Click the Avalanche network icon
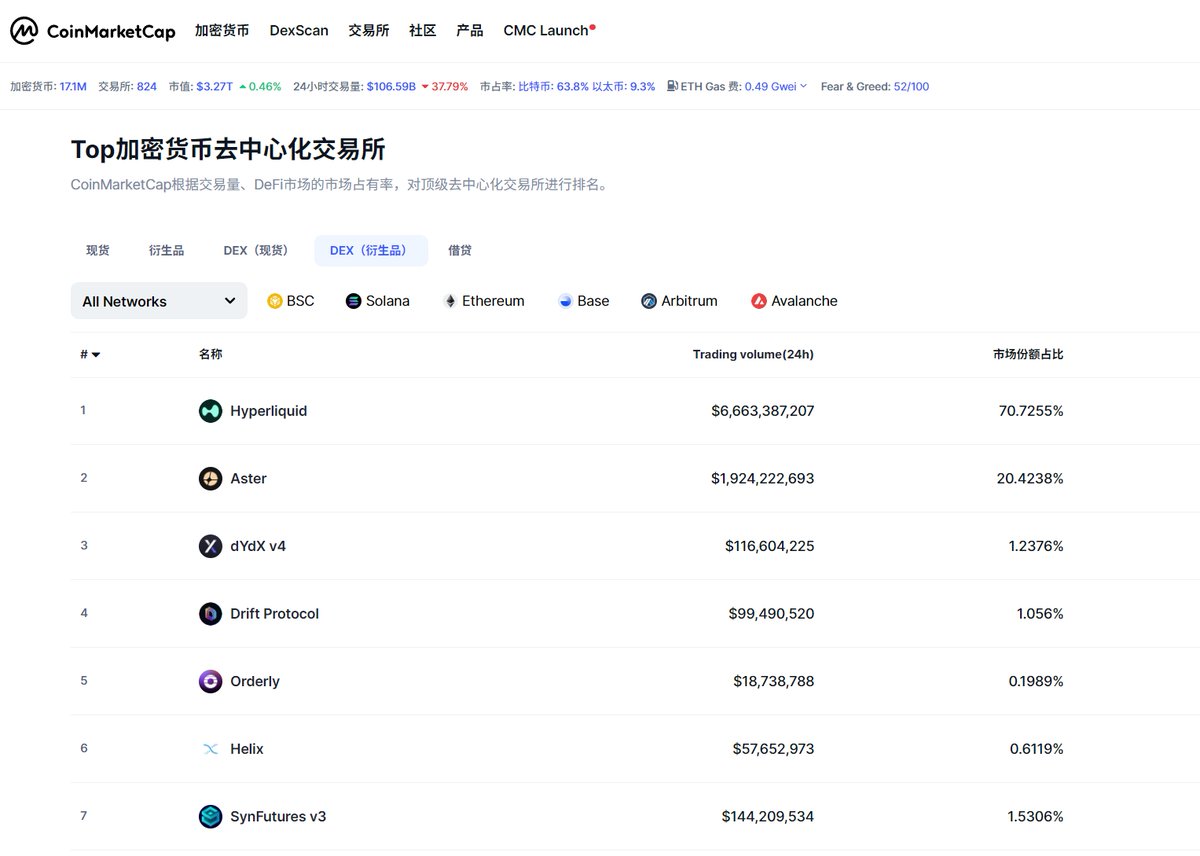The height and width of the screenshot is (856, 1200). point(759,301)
